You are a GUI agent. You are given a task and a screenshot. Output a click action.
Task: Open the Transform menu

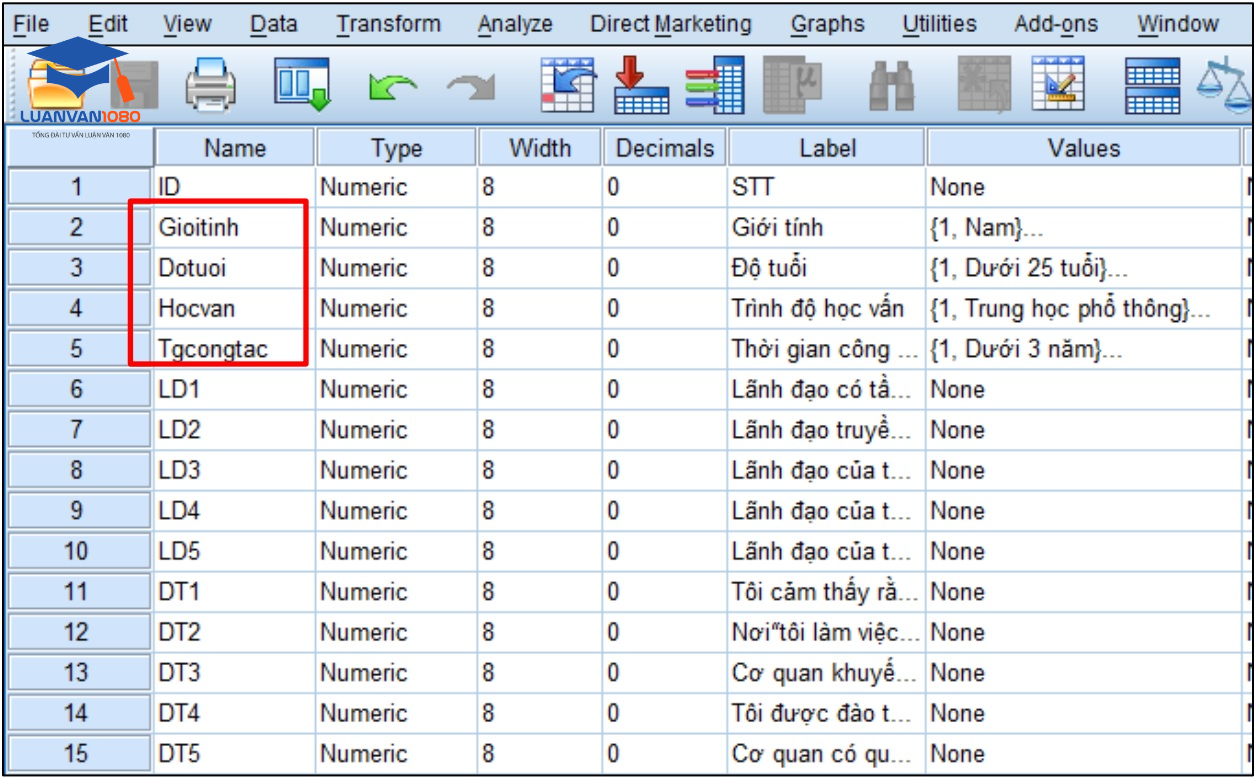point(387,24)
